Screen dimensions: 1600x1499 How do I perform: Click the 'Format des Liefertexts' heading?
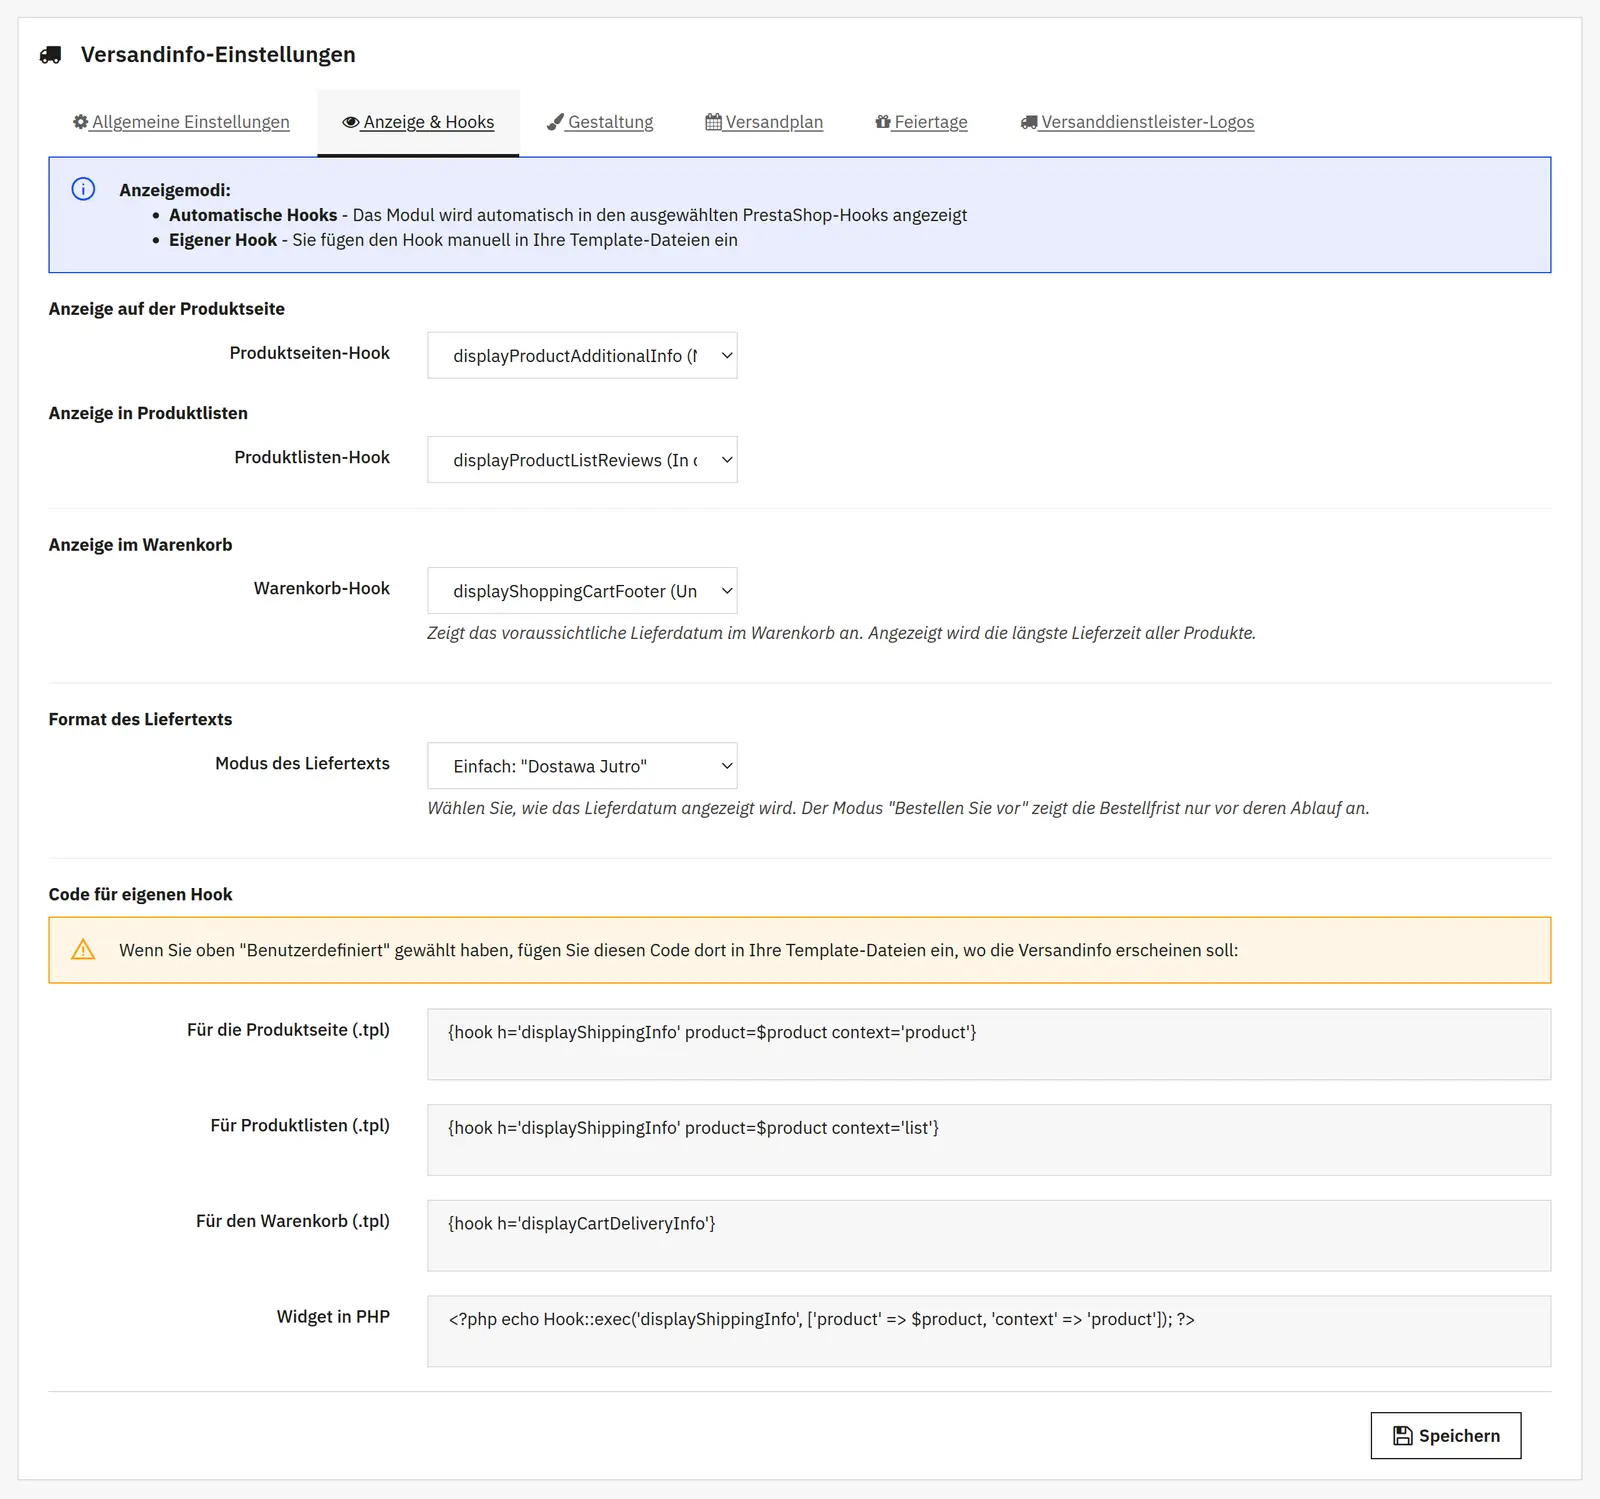[140, 719]
